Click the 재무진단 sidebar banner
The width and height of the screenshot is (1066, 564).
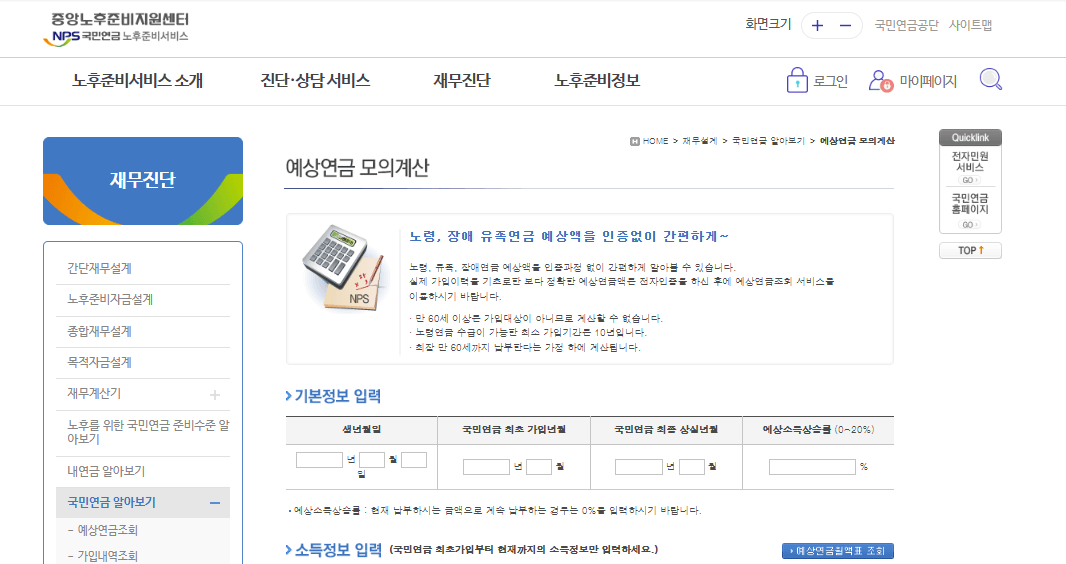tap(143, 181)
